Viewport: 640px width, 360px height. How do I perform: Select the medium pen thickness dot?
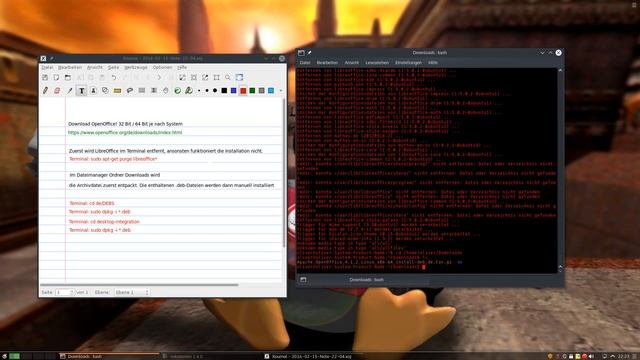point(207,91)
